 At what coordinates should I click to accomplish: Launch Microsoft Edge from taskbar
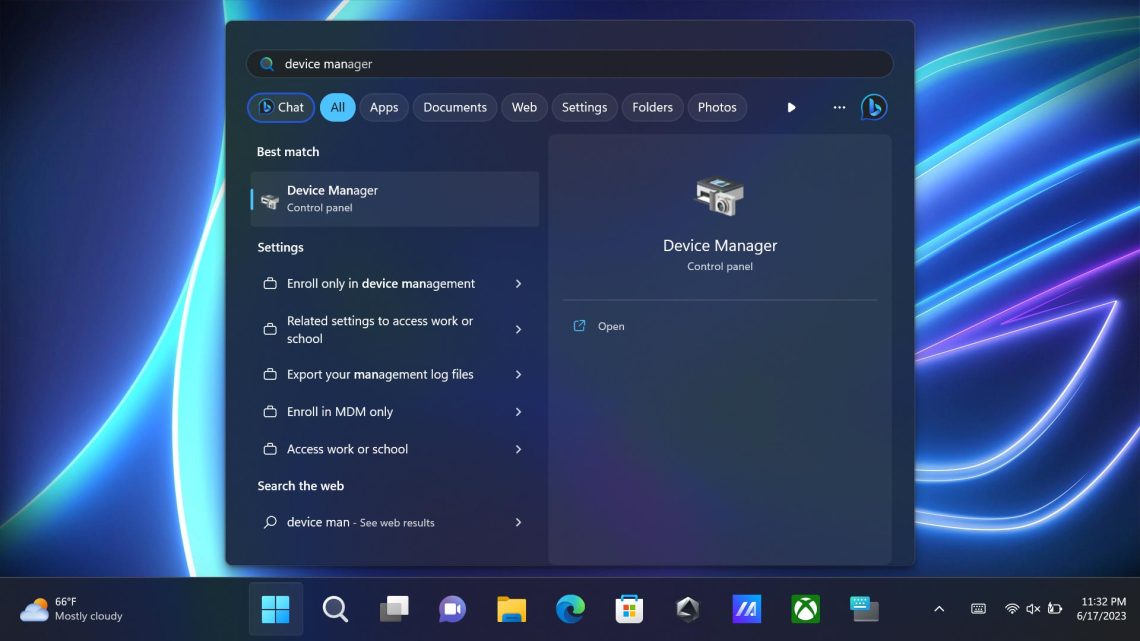click(570, 609)
